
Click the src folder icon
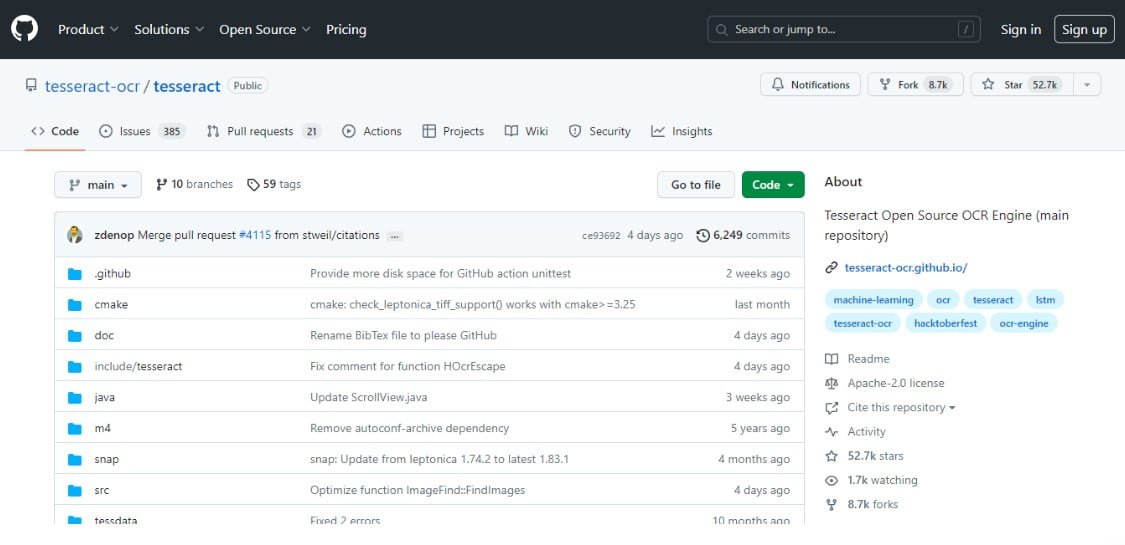point(75,490)
